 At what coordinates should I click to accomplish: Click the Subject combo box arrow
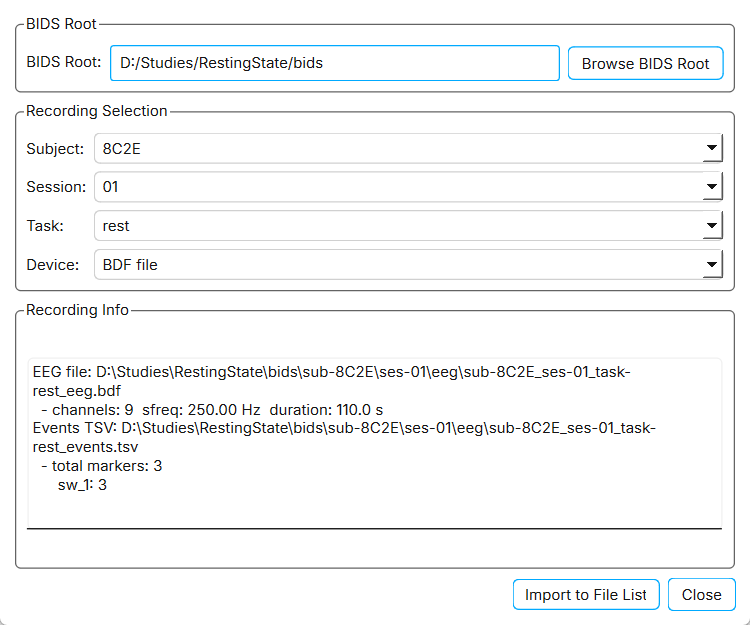point(712,148)
